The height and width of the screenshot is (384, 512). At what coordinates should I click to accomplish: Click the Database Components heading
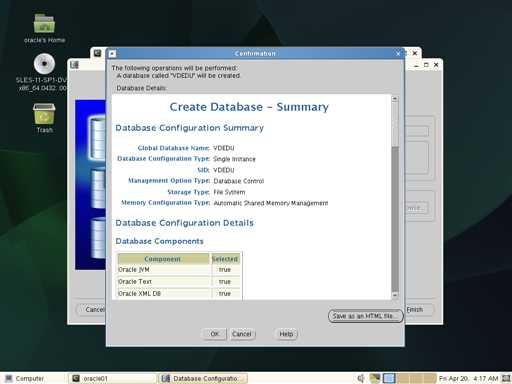[159, 241]
